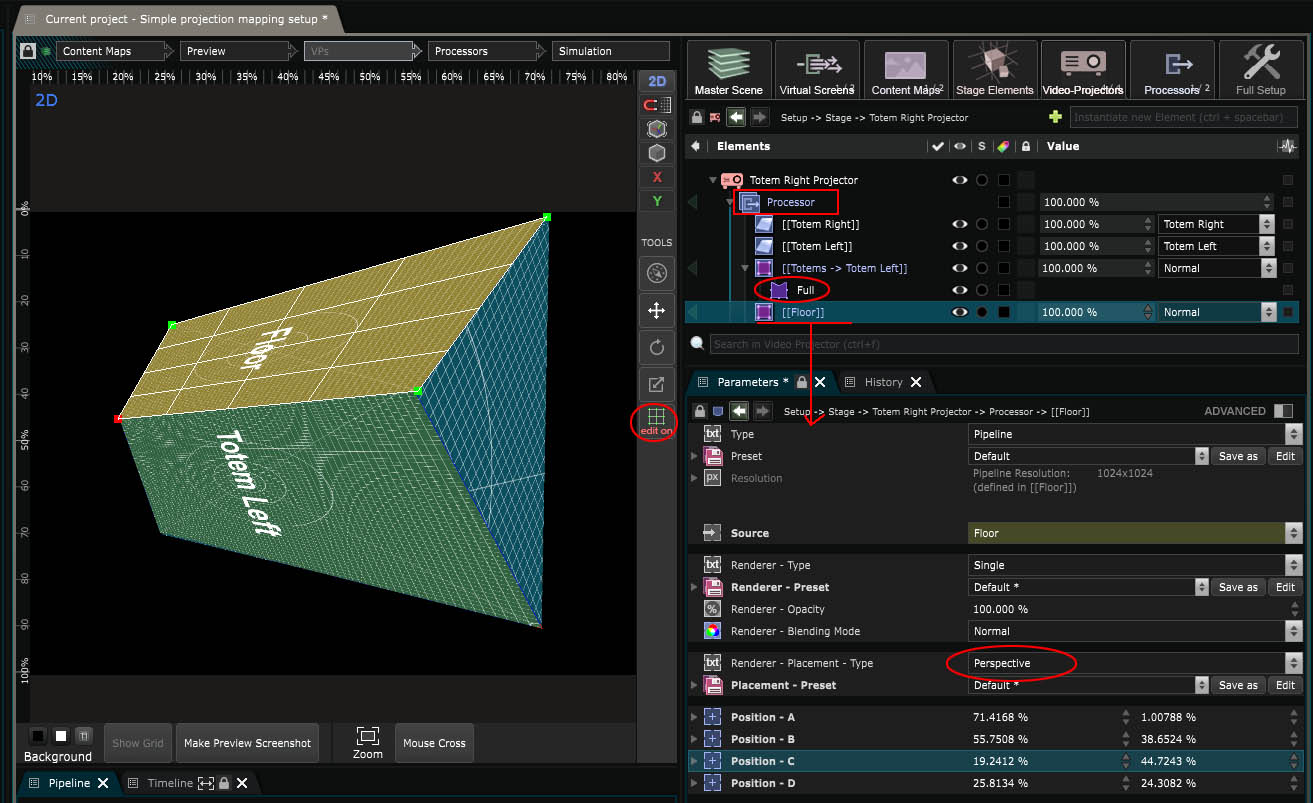Viewport: 1313px width, 803px height.
Task: Set the white background color swatch
Action: (61, 736)
